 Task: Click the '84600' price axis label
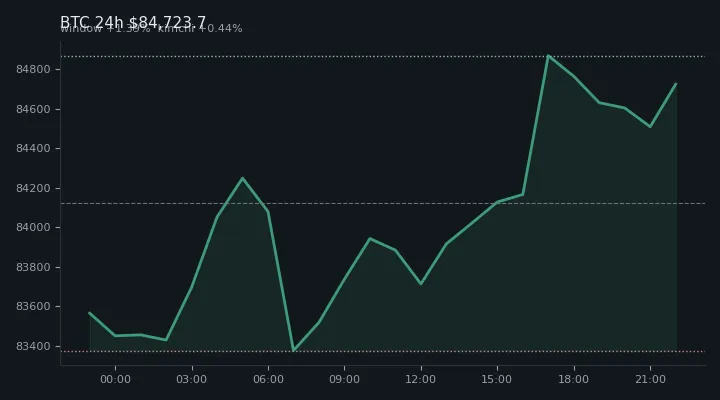[x=33, y=109]
